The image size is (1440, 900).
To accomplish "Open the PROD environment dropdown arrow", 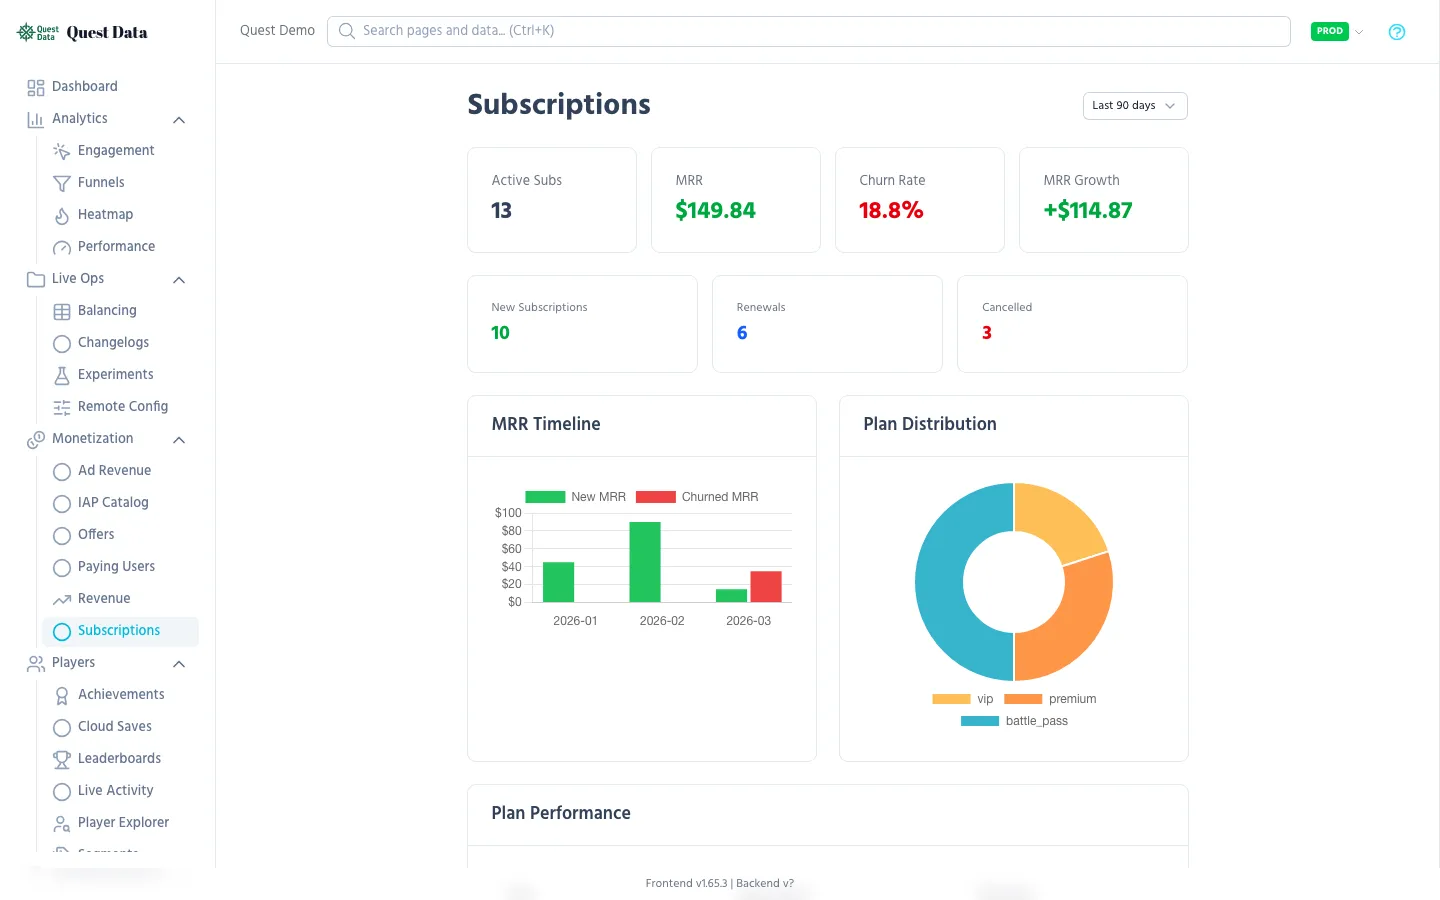I will point(1359,32).
